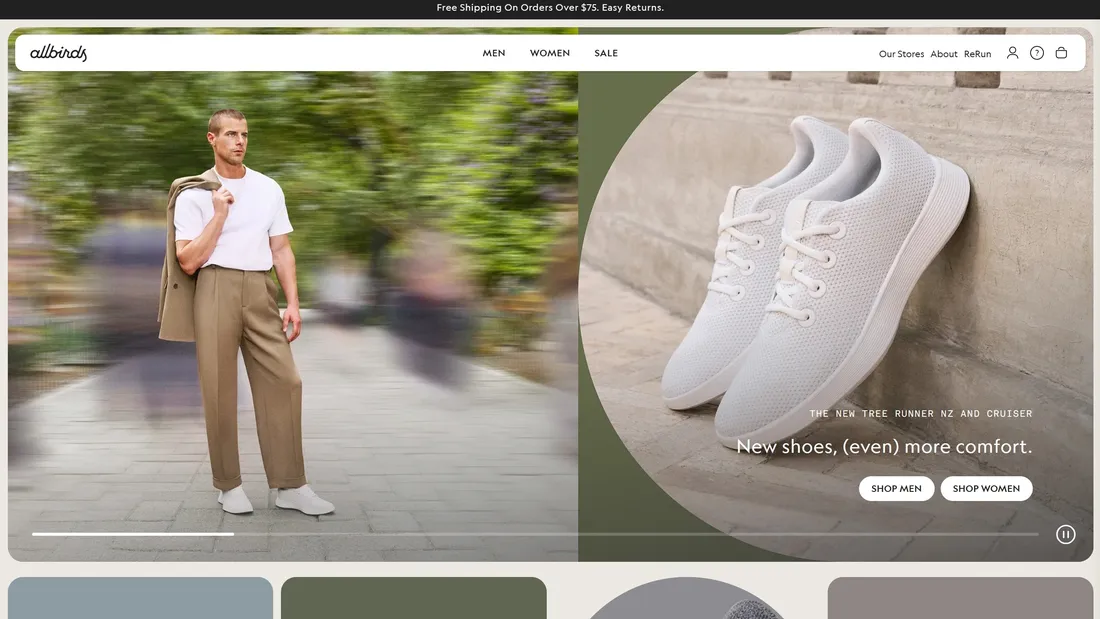Open the ReRun link
Screen dimensions: 1100x619
(x=977, y=54)
